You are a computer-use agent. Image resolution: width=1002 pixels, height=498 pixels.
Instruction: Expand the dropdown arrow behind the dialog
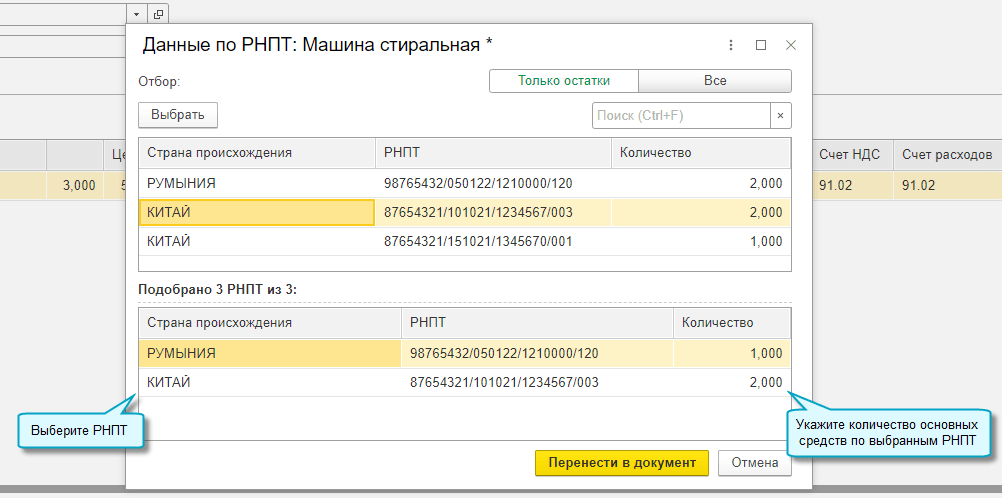[136, 14]
